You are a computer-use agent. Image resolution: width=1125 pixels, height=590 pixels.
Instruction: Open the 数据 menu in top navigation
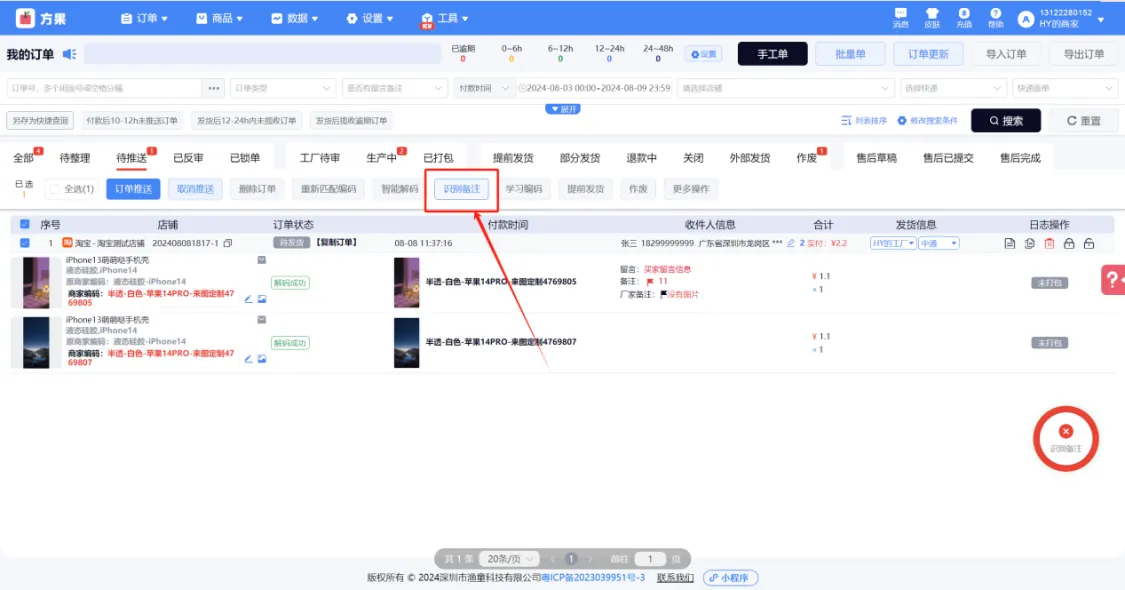point(294,18)
